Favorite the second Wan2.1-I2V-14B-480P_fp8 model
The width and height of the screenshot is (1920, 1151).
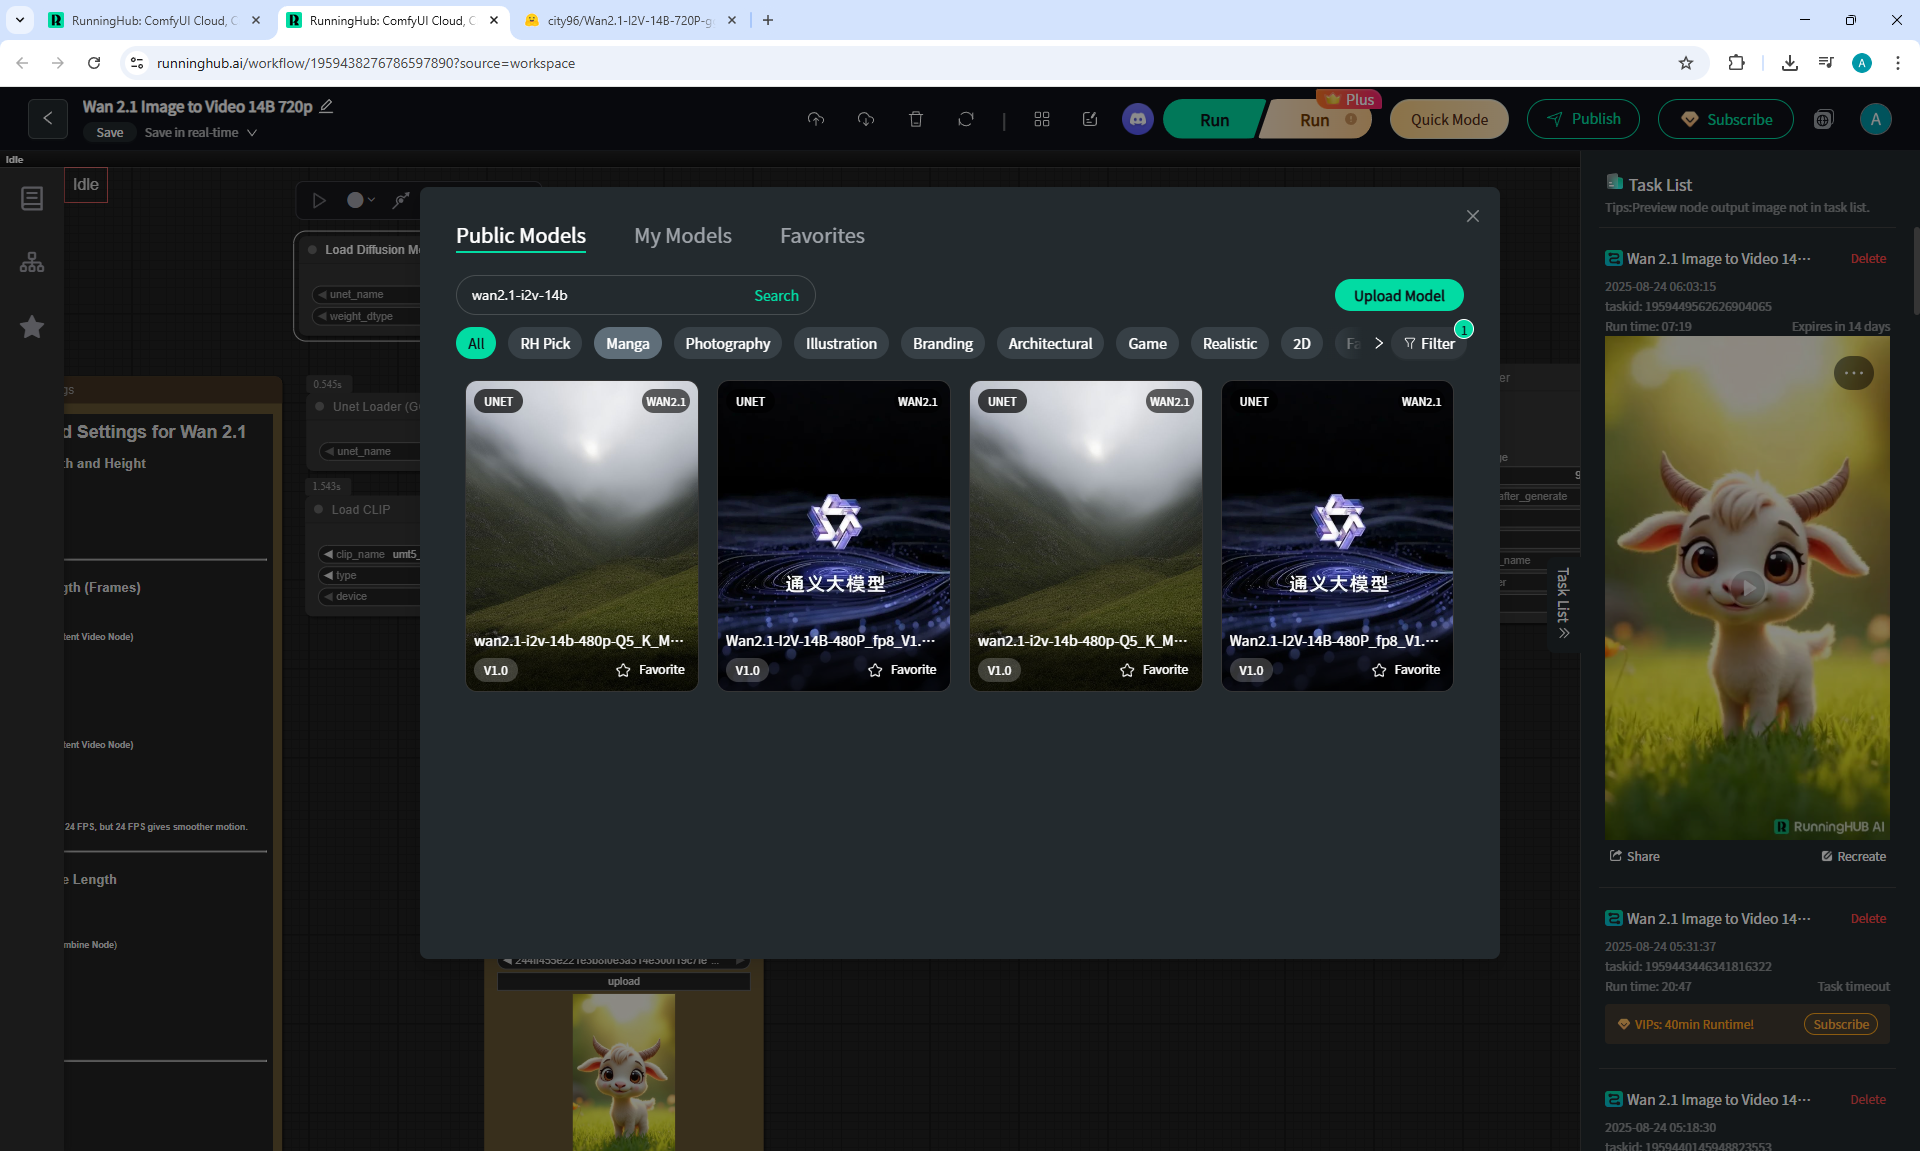point(1405,670)
